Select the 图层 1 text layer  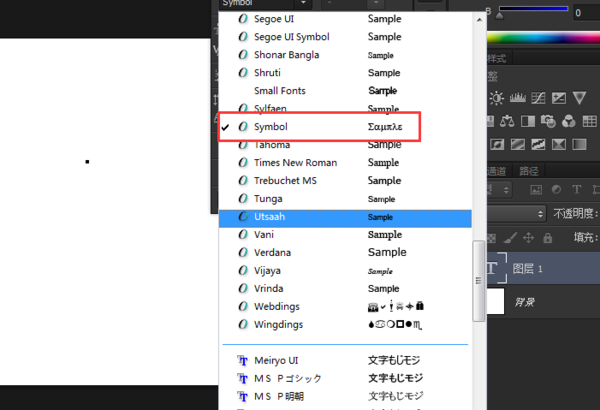pyautogui.click(x=543, y=269)
